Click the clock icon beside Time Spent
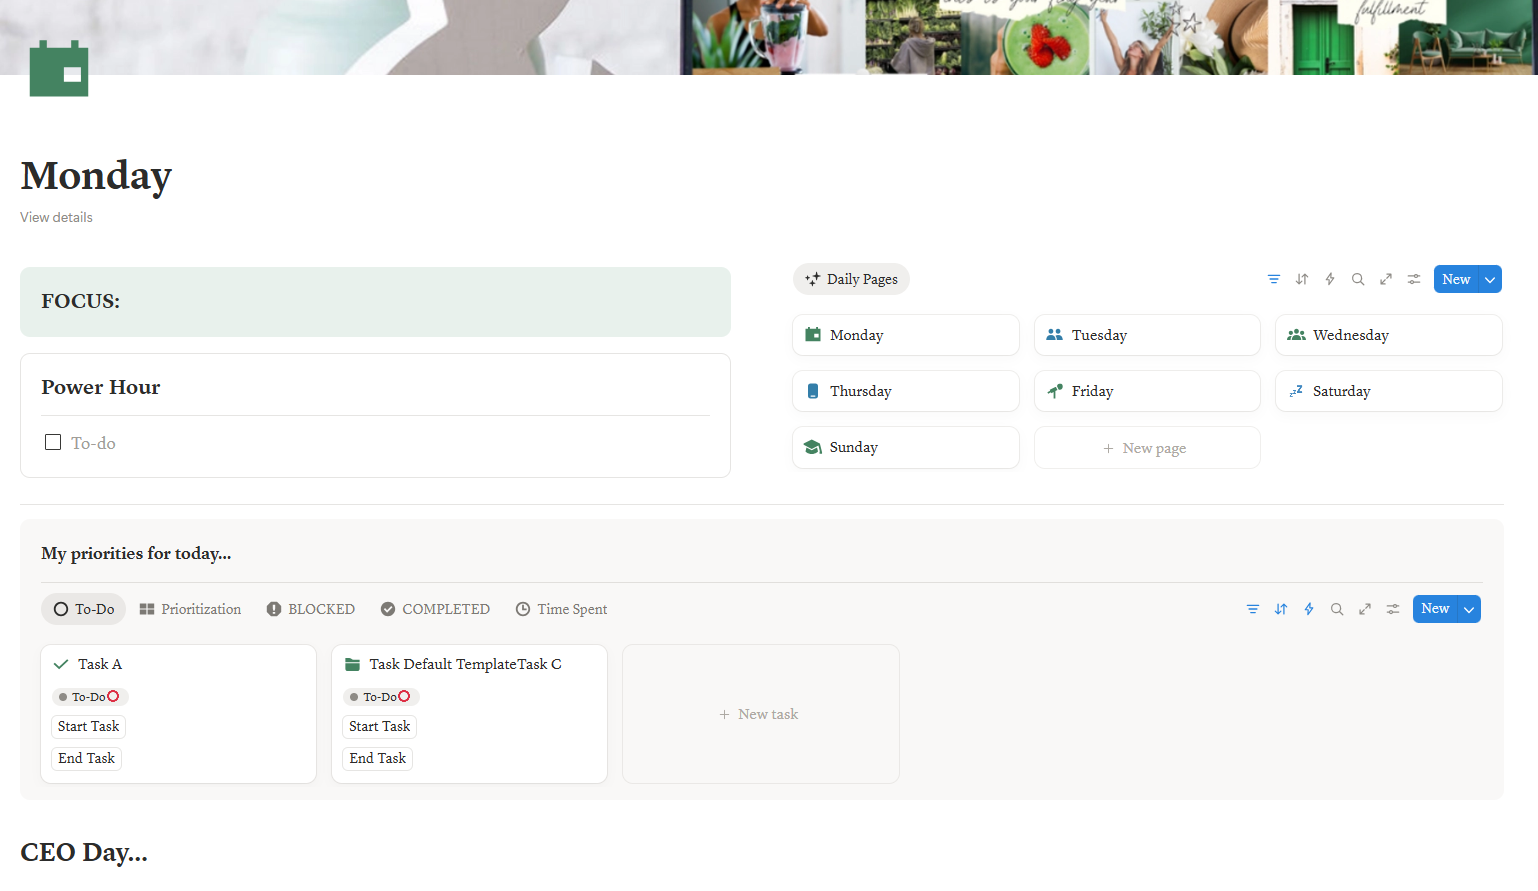 [x=521, y=608]
